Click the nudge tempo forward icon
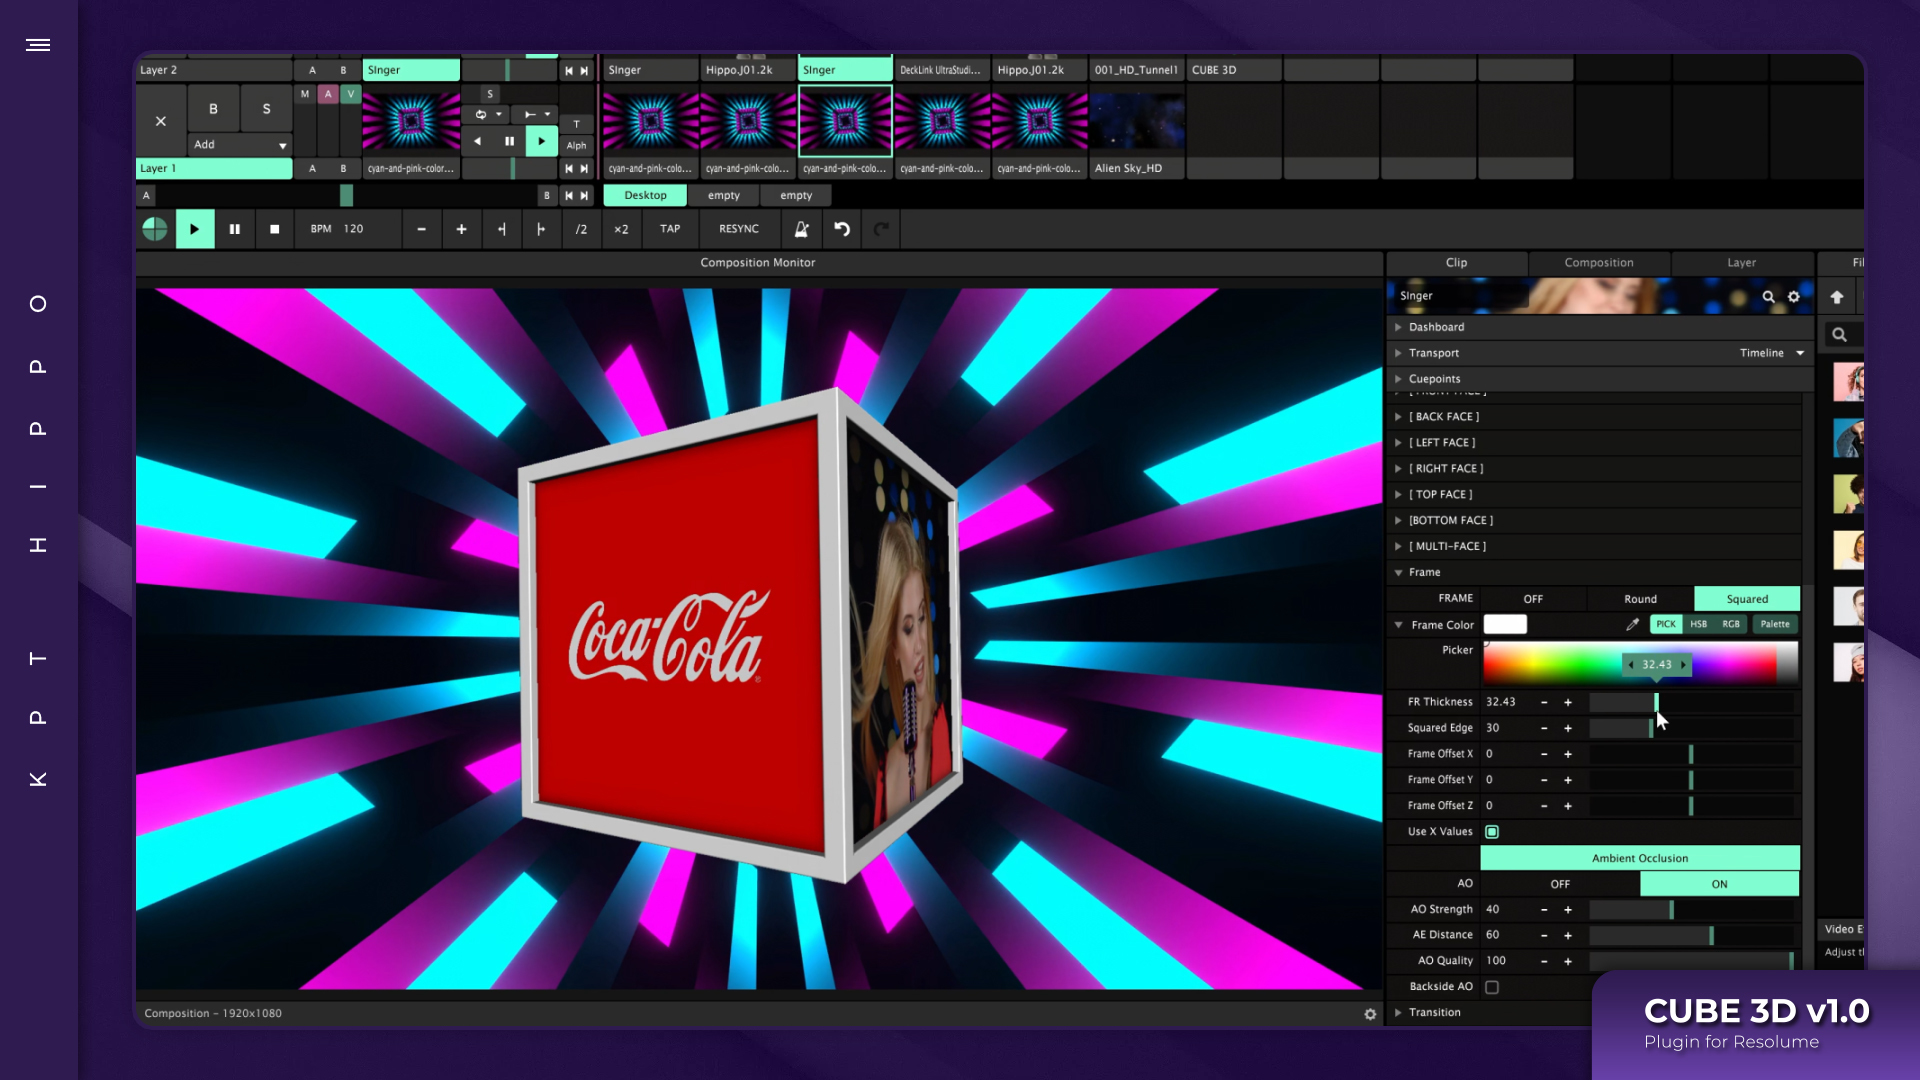This screenshot has width=1920, height=1080. click(542, 229)
